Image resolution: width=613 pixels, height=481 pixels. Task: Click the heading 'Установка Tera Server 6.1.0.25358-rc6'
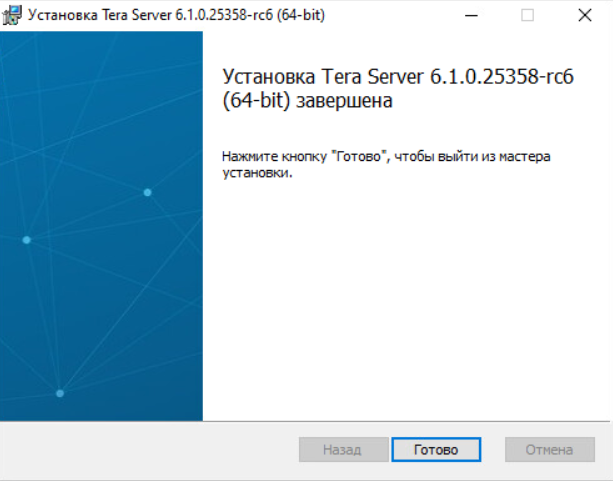tap(398, 76)
